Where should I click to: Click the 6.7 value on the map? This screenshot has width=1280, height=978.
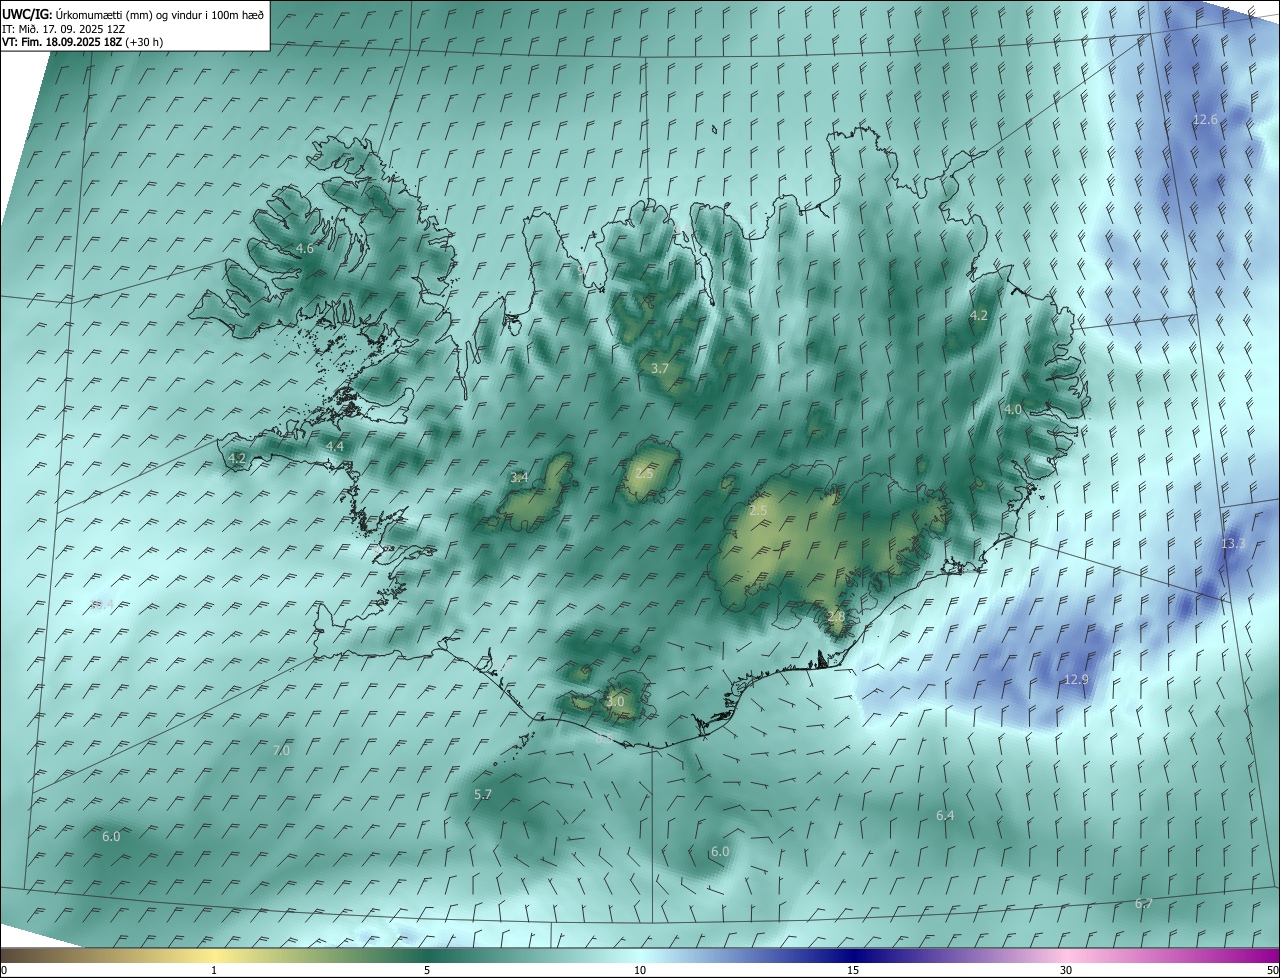coord(1143,904)
